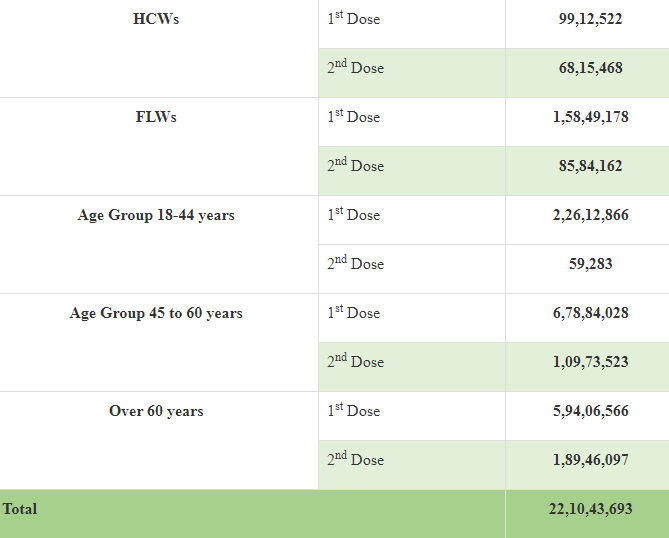The image size is (669, 538).
Task: Select the total value 22,10,43,693
Action: tap(590, 509)
